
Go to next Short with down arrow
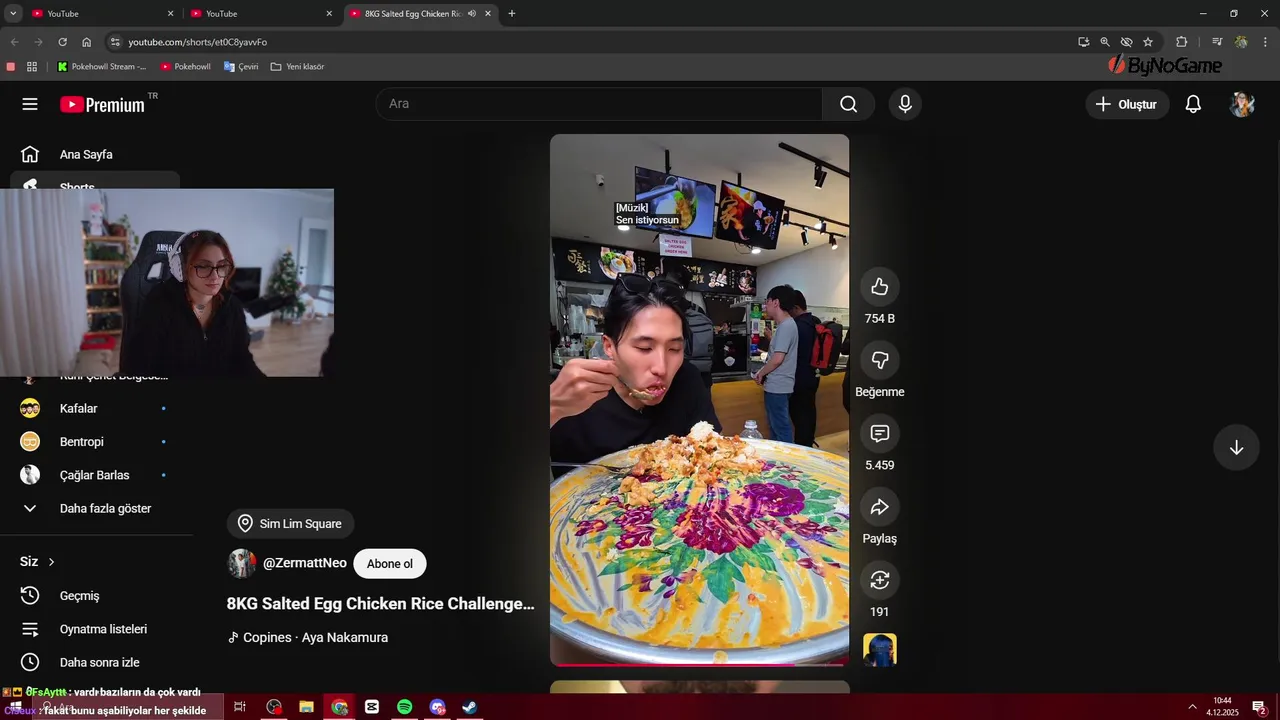pyautogui.click(x=1236, y=447)
